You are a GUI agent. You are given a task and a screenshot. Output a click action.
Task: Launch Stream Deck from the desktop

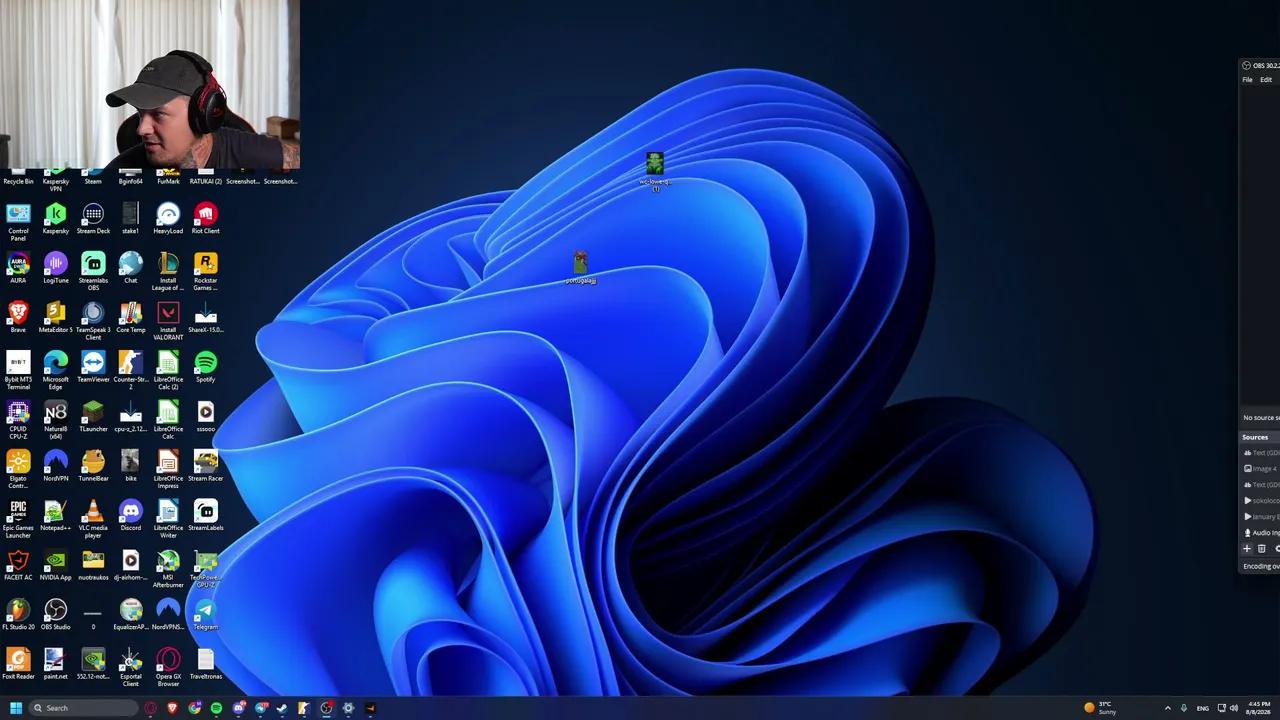coord(93,219)
